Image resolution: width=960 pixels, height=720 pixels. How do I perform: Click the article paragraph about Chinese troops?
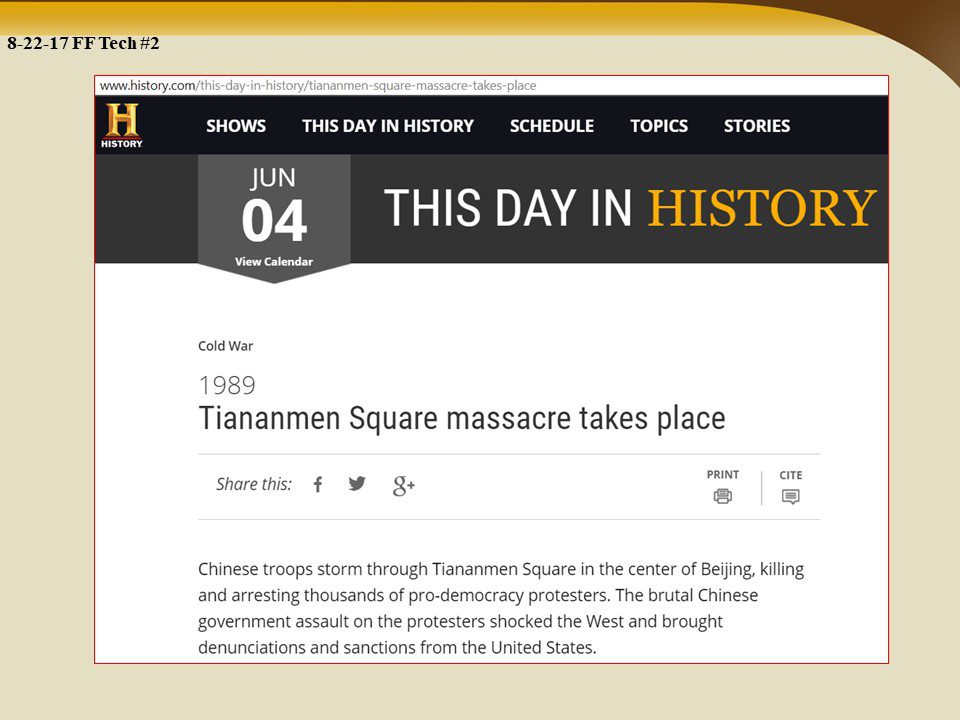point(501,608)
